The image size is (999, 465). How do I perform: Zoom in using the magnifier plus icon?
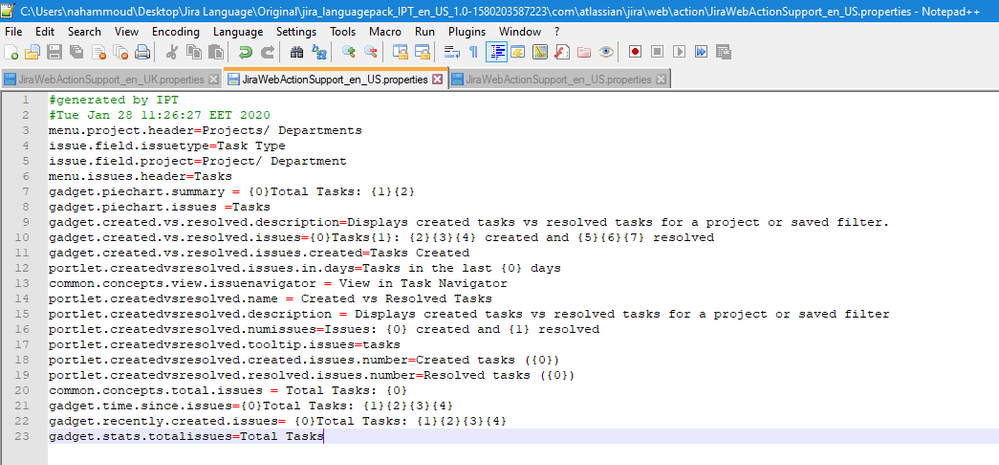pos(349,52)
